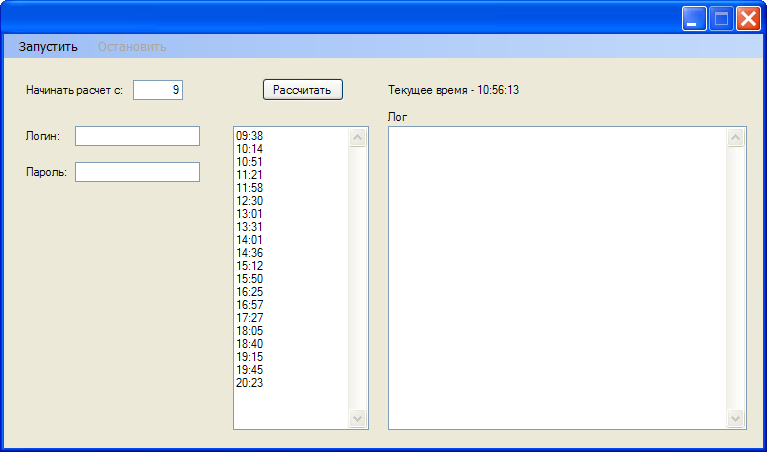Click the Логин label

(43, 136)
